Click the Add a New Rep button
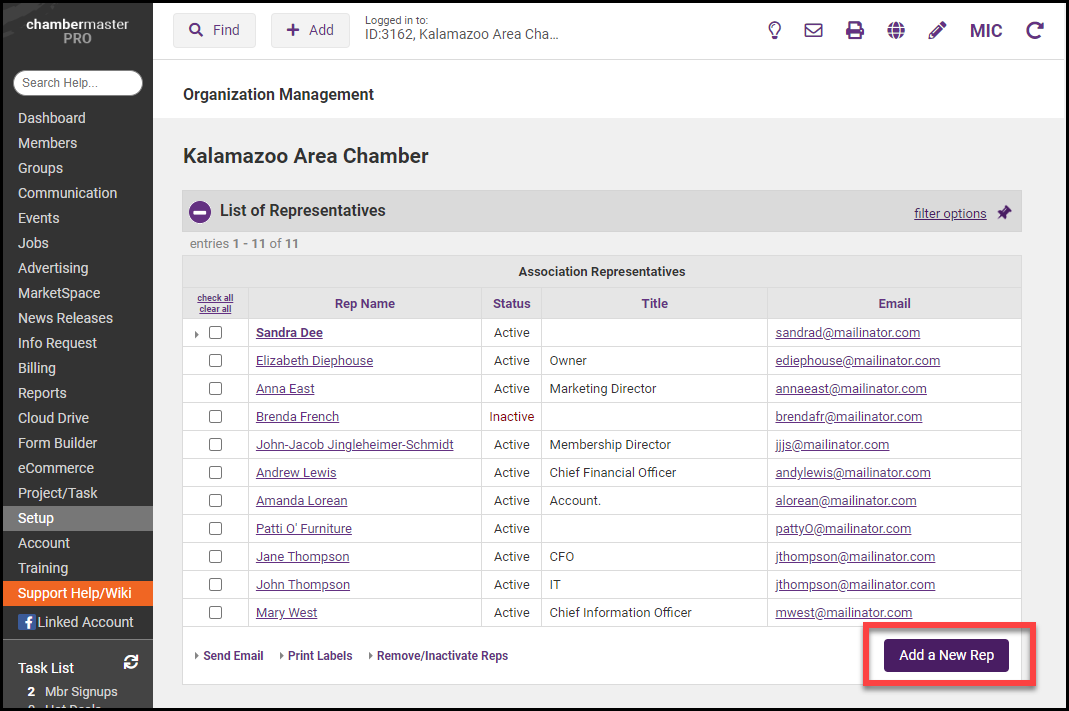 click(946, 655)
